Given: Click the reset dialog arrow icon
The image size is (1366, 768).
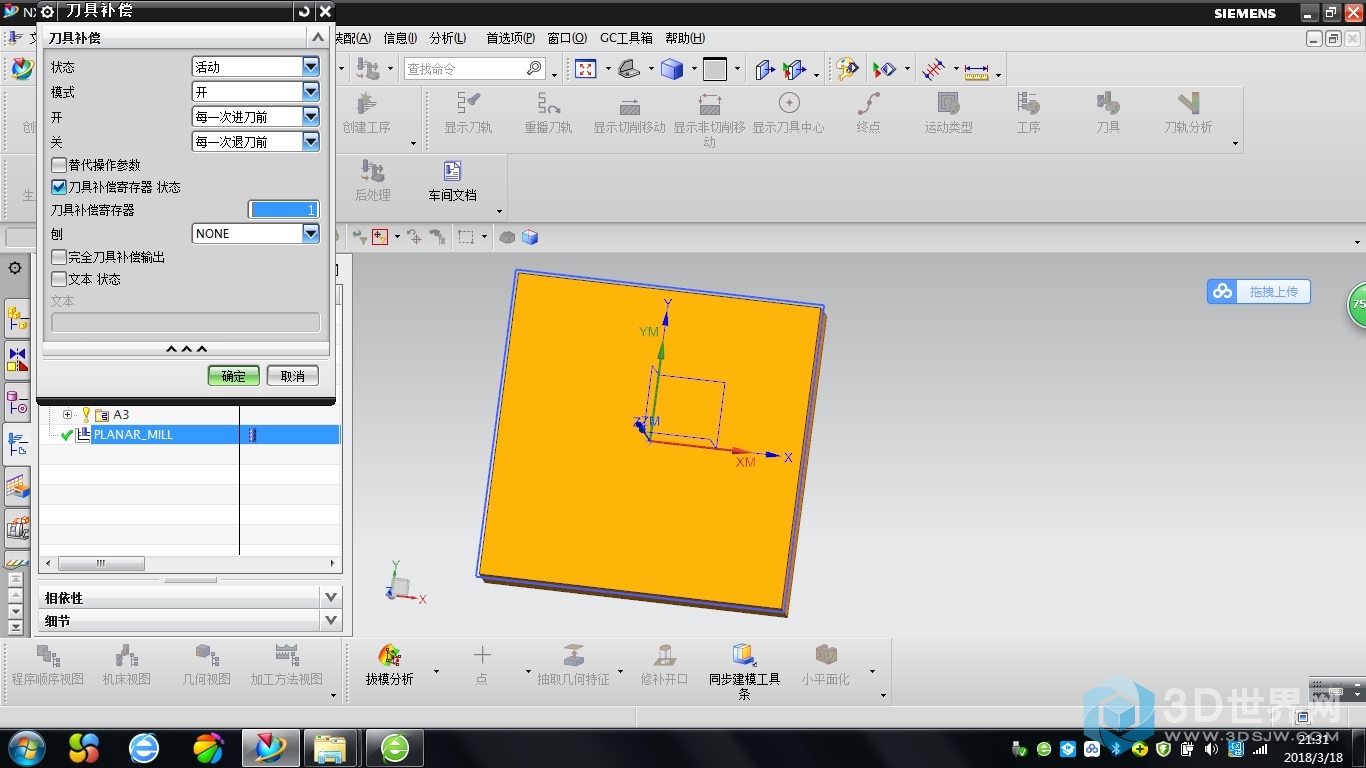Looking at the screenshot, I should 304,11.
